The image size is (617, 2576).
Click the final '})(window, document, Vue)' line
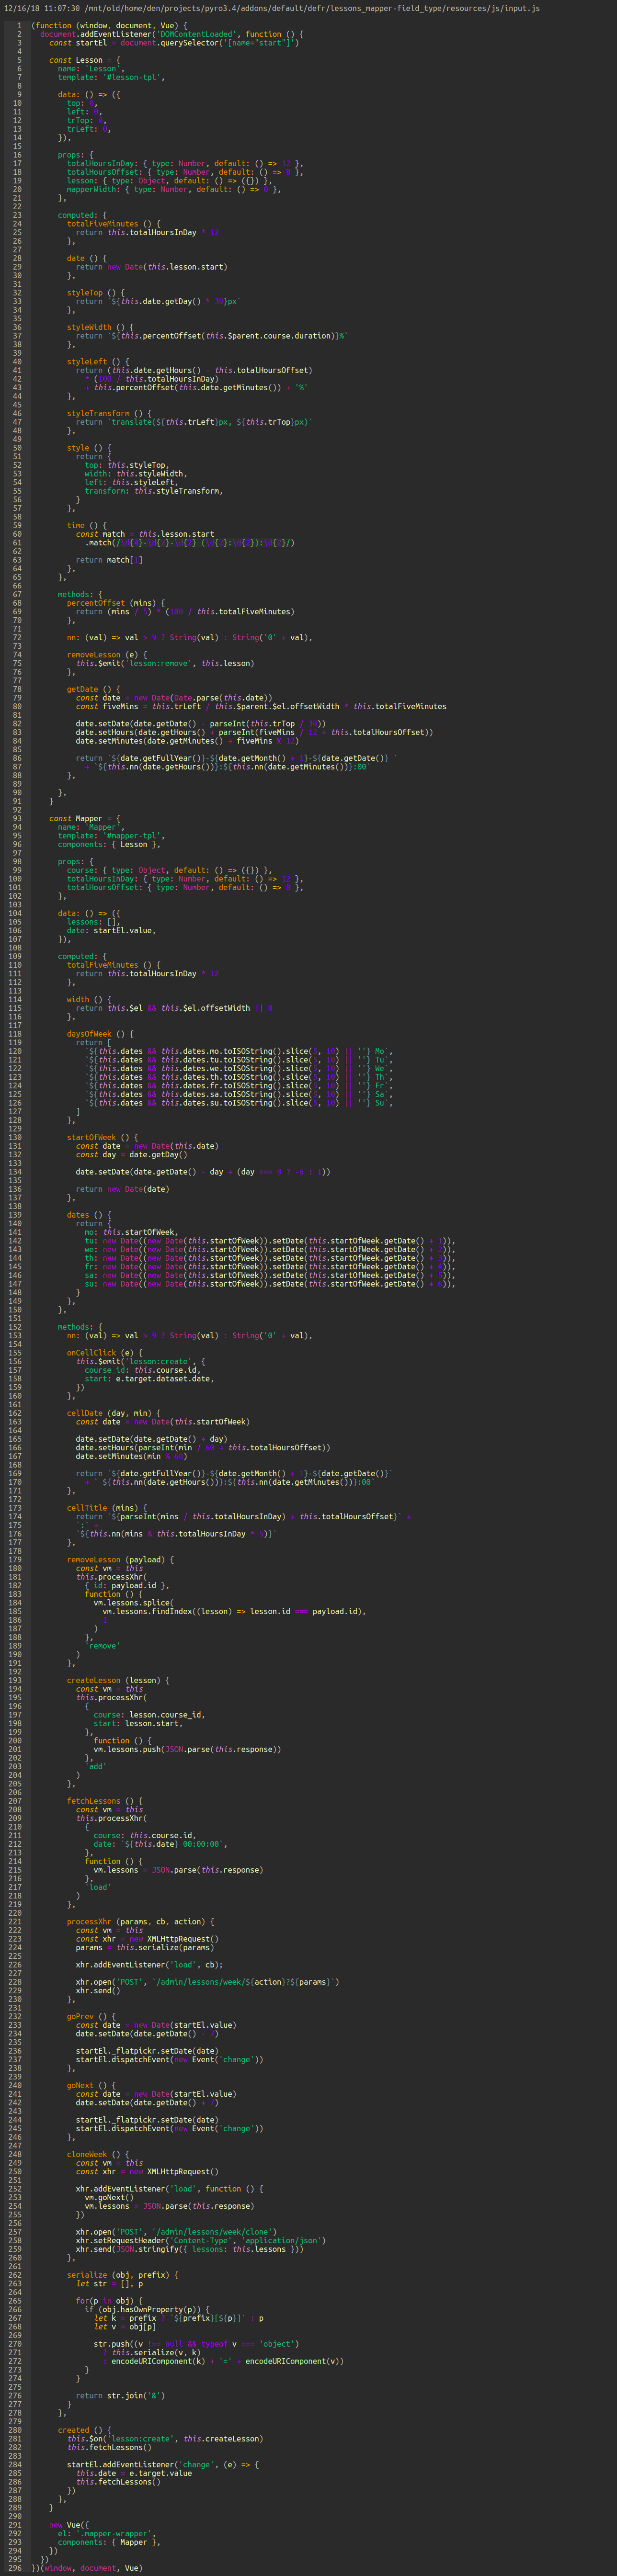(87, 2568)
